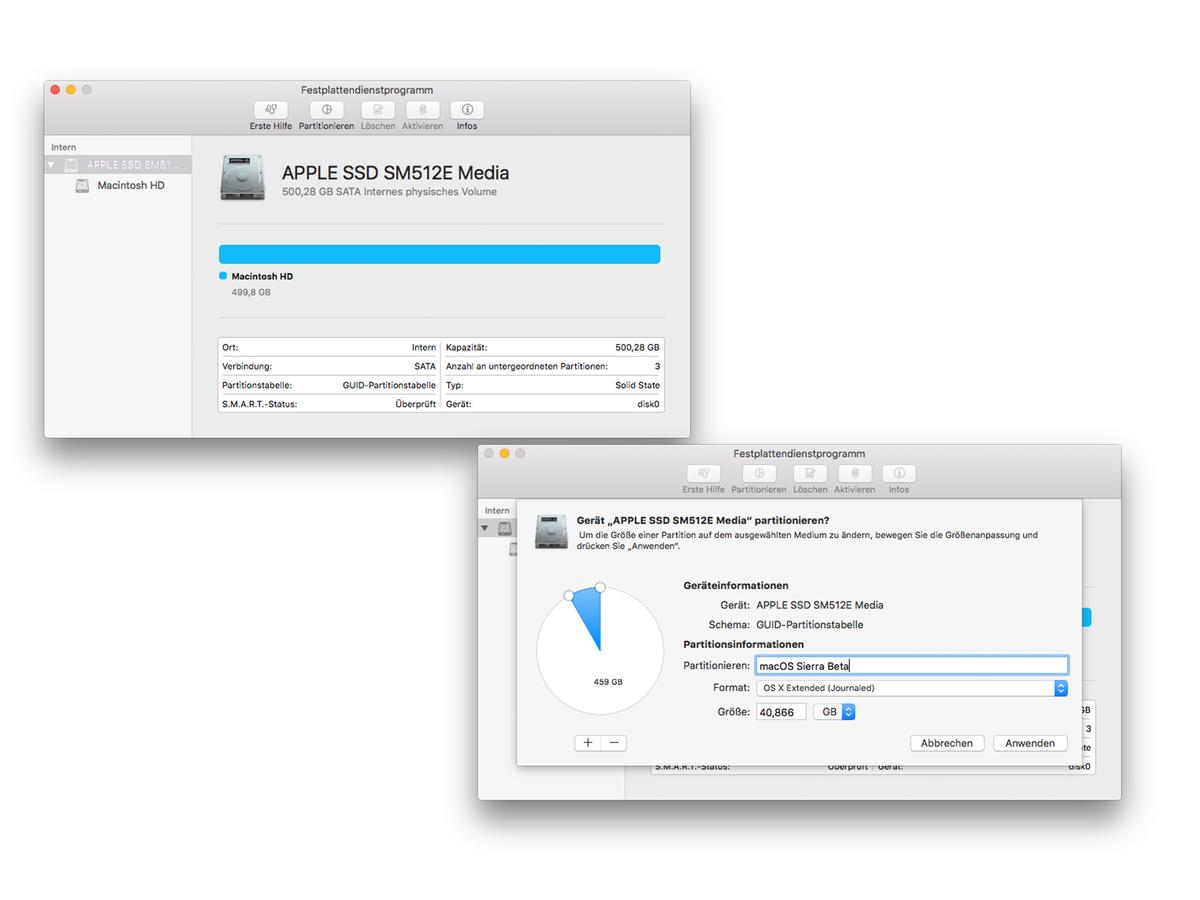Click the Anwenden button
The image size is (1200, 900).
1030,743
